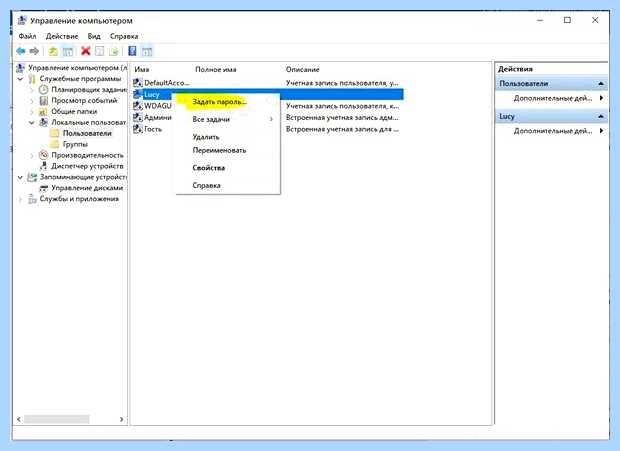Open Properties via the toolbar sheet icon
The height and width of the screenshot is (451, 620).
pos(100,51)
